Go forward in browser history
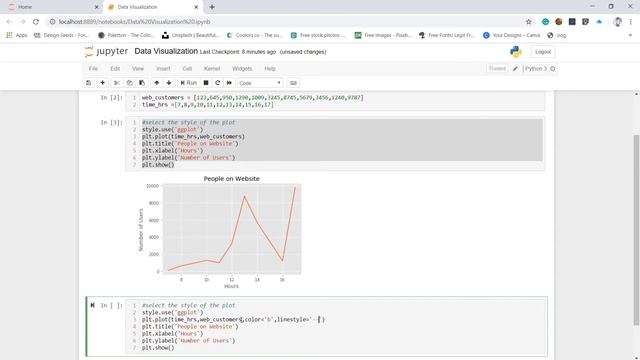The width and height of the screenshot is (640, 360). [x=22, y=22]
